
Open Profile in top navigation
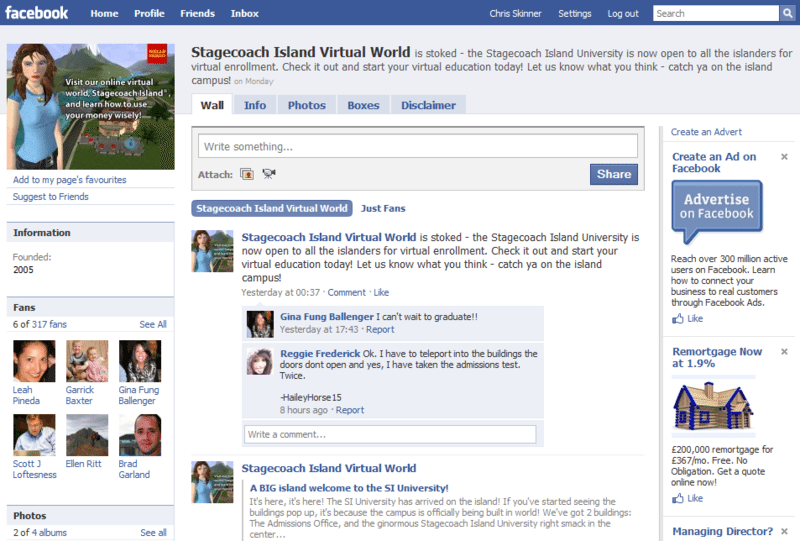[149, 13]
